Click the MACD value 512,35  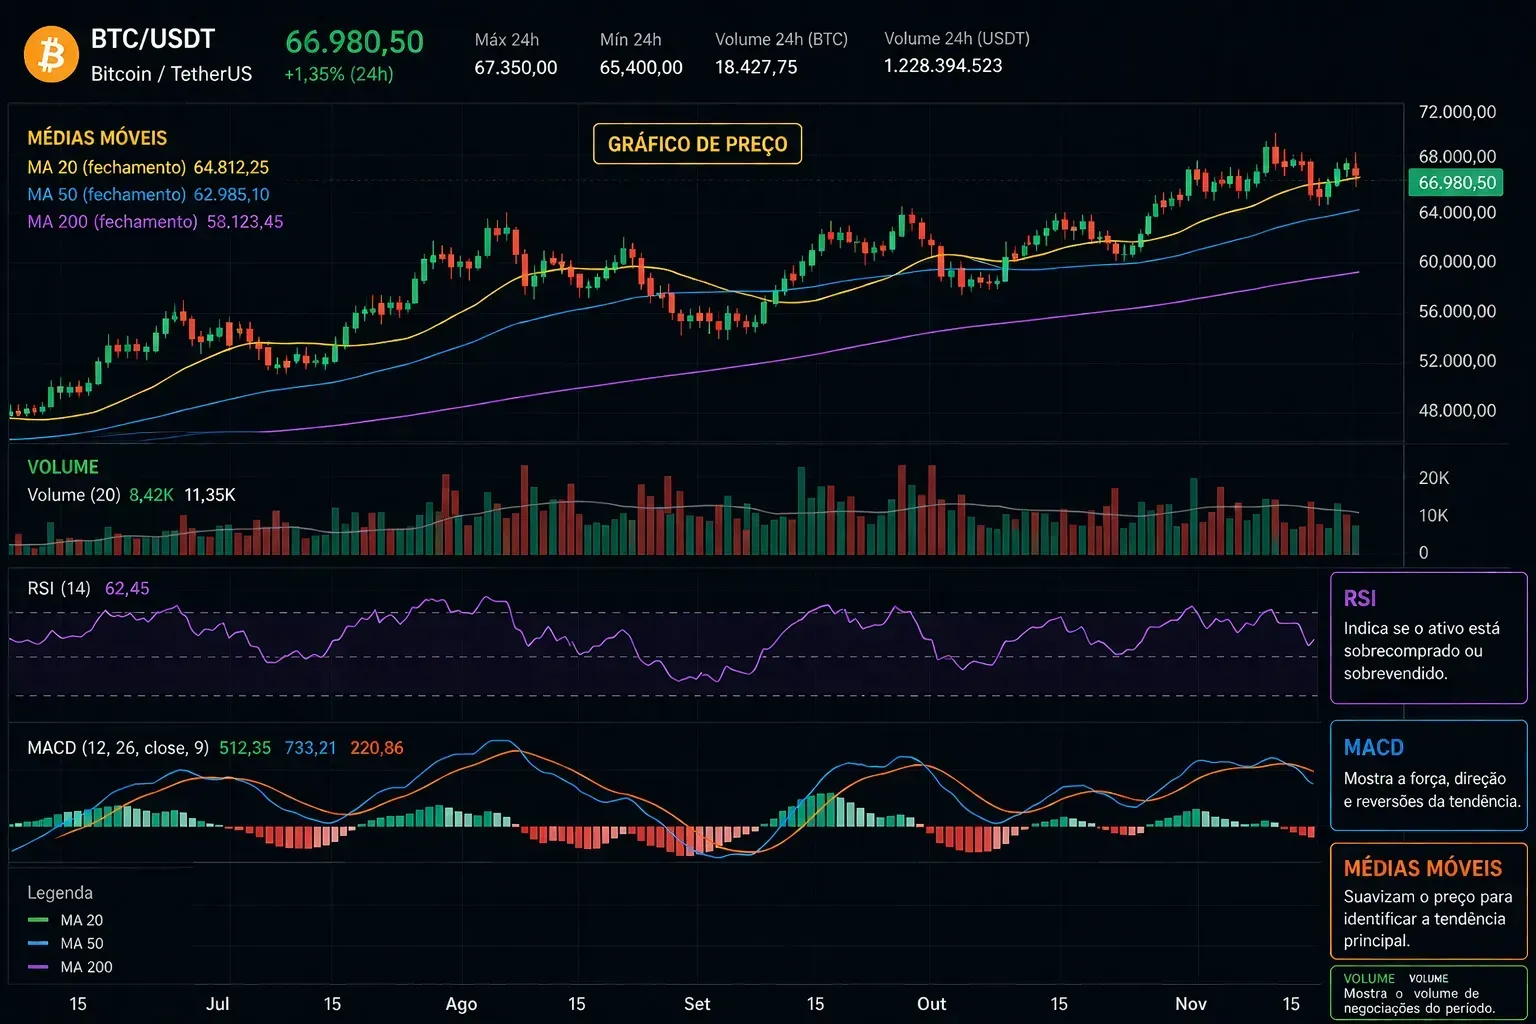click(245, 748)
